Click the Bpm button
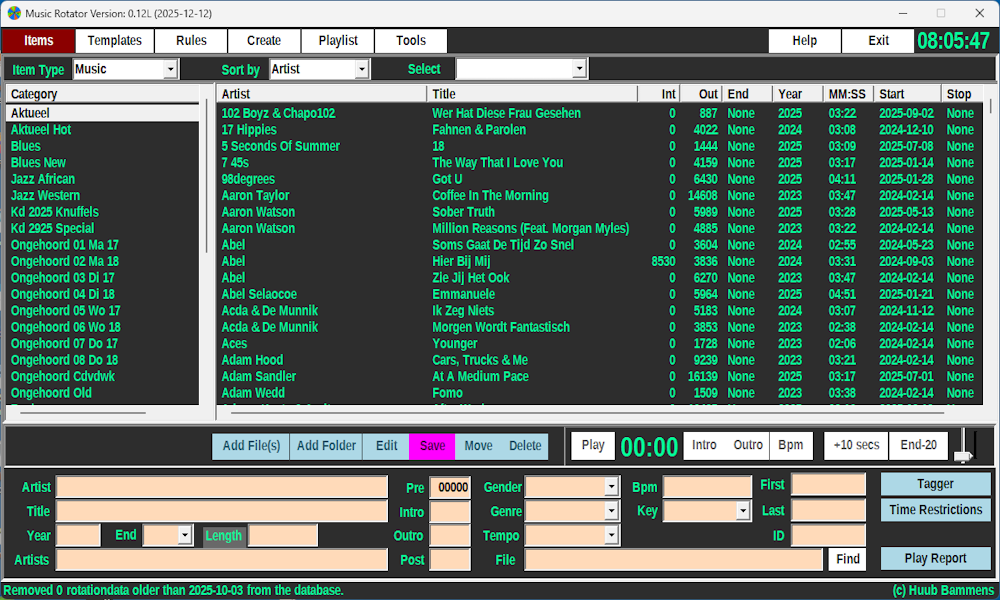This screenshot has height=600, width=1000. [x=790, y=445]
